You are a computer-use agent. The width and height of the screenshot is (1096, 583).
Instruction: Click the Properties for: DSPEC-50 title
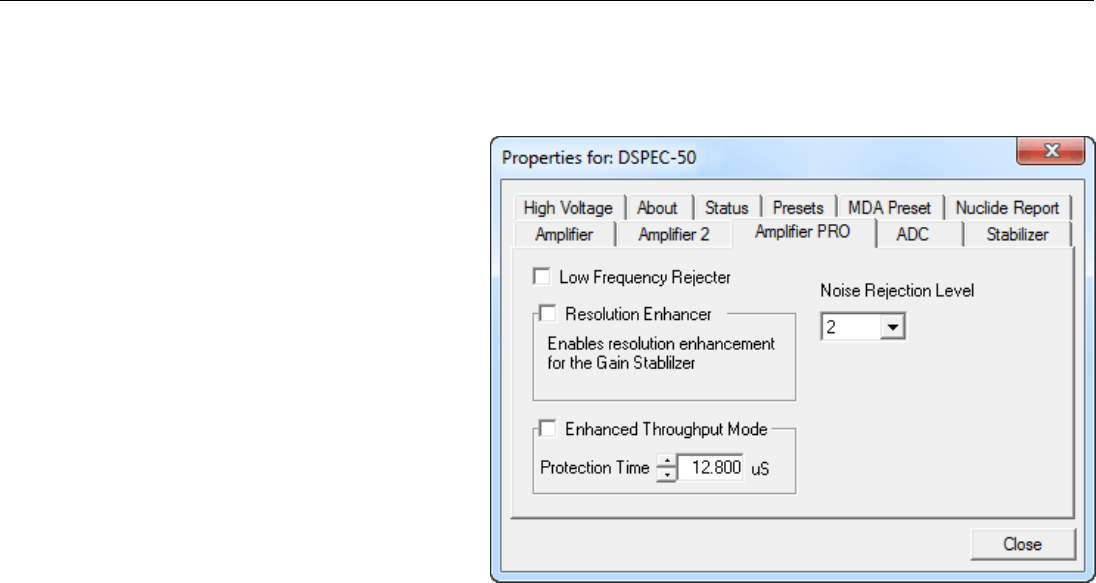click(599, 157)
